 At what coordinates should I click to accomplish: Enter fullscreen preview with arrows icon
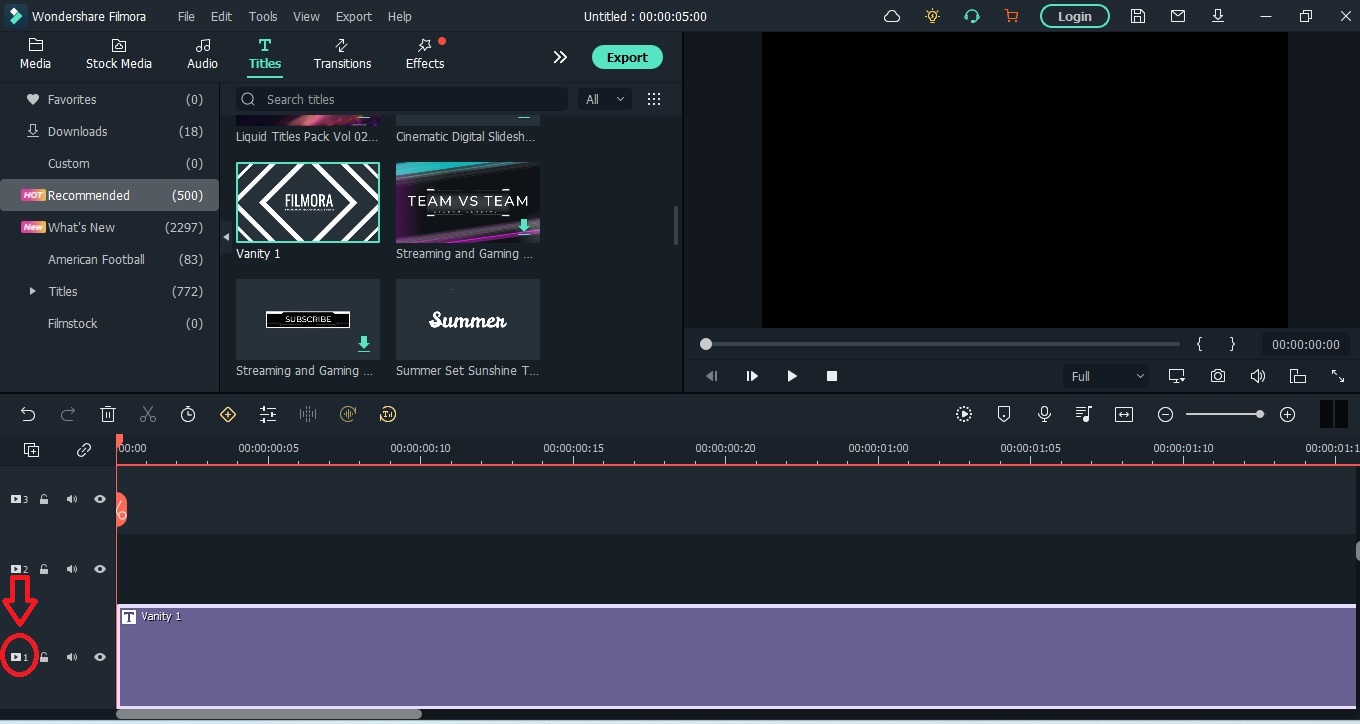coord(1338,376)
